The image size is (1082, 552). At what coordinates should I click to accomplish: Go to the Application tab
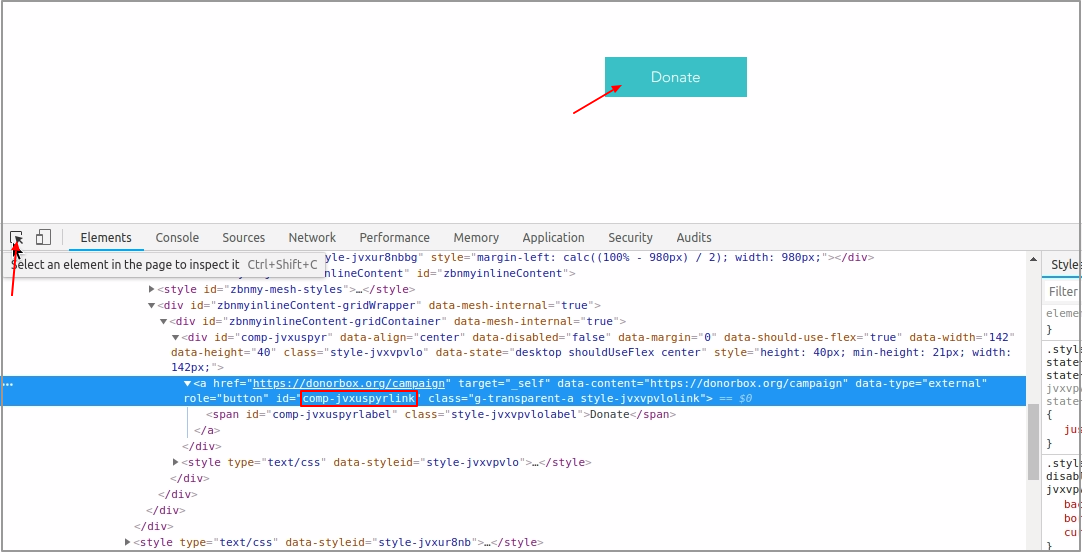[553, 237]
